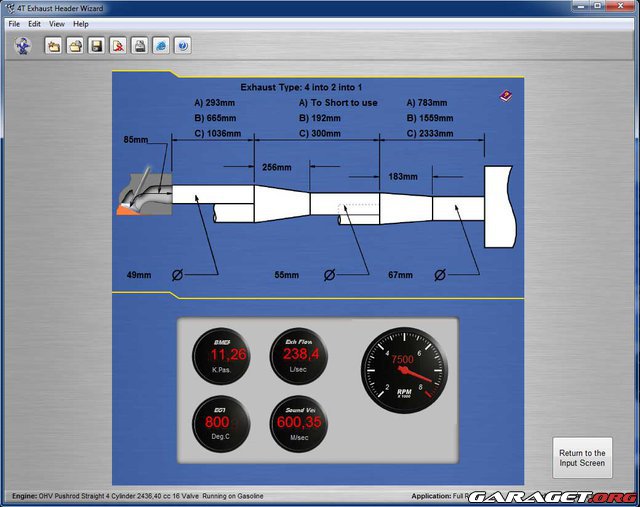Open a file with the open-folder icon
The width and height of the screenshot is (640, 507).
coord(75,46)
